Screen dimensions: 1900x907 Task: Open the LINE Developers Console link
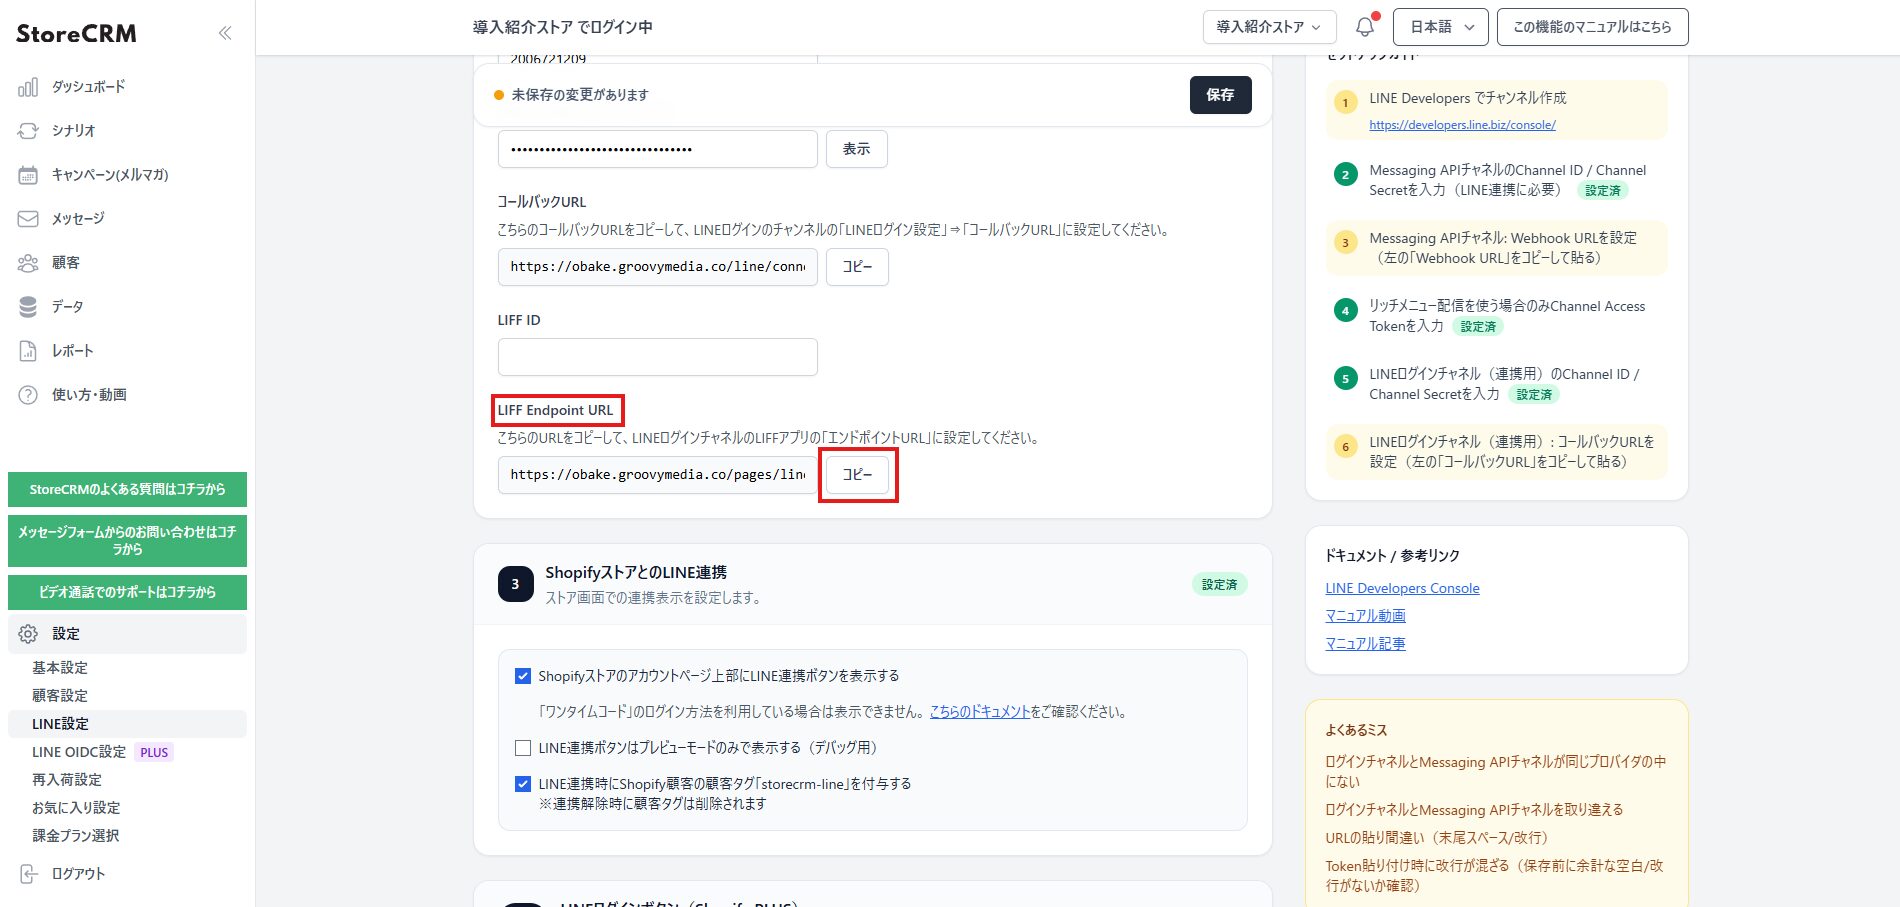(x=1402, y=588)
